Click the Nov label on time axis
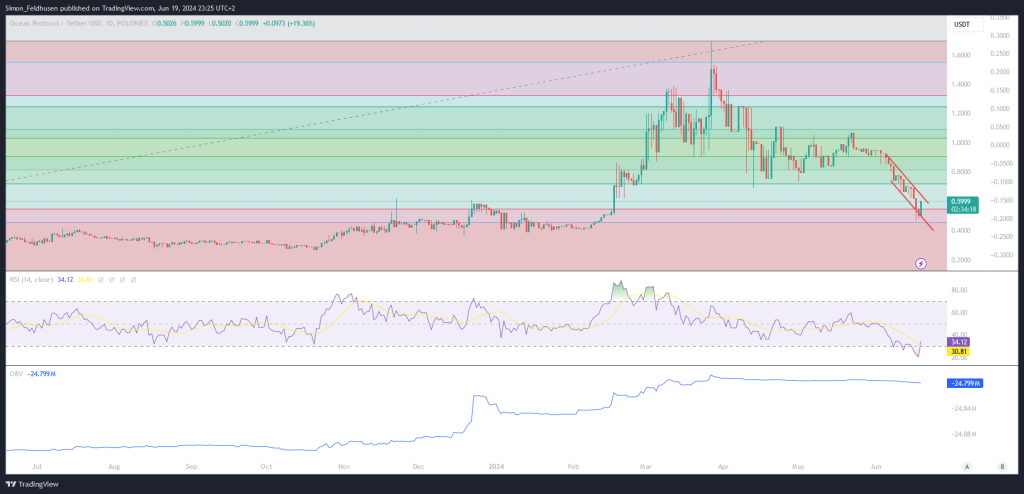The width and height of the screenshot is (1024, 494). (345, 467)
